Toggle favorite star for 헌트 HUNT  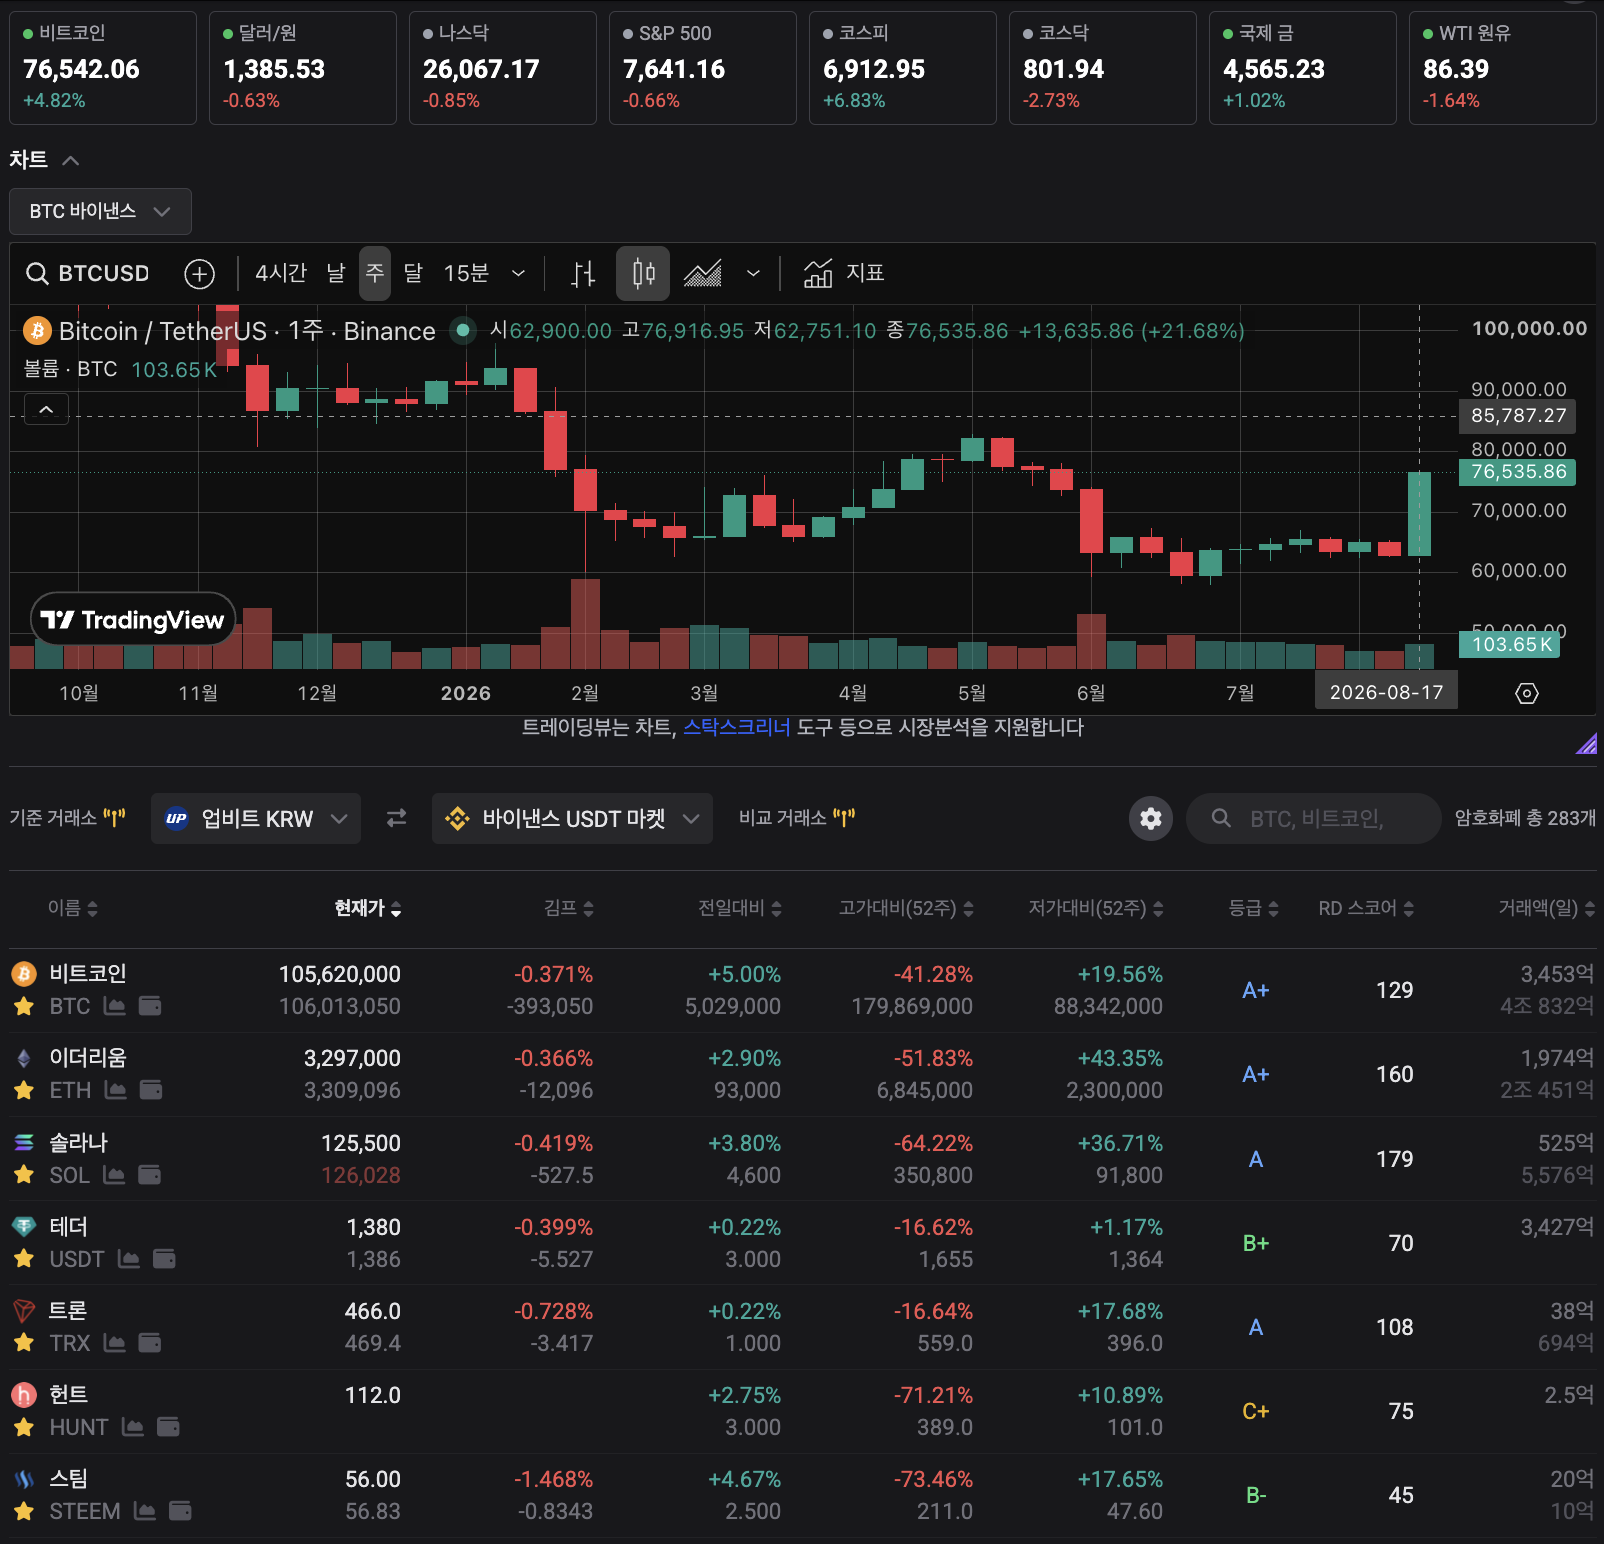tap(24, 1427)
